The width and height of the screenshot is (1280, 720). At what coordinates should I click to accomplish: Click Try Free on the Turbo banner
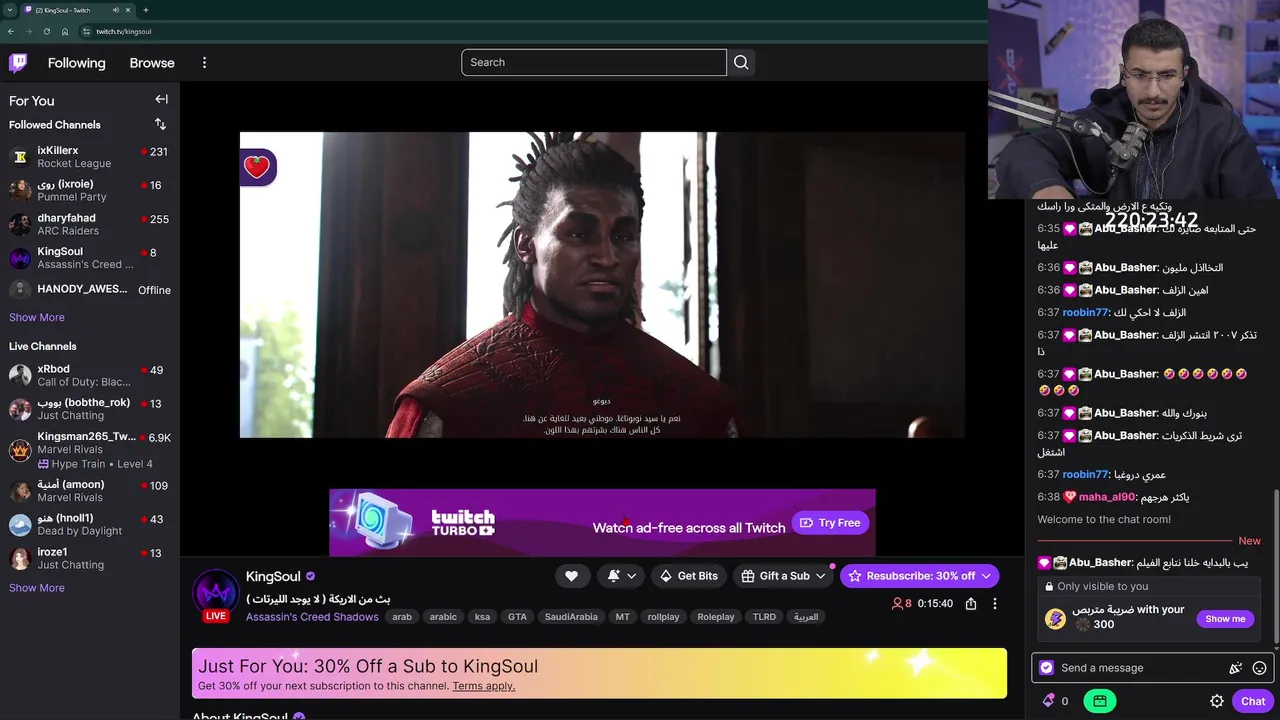pos(830,523)
